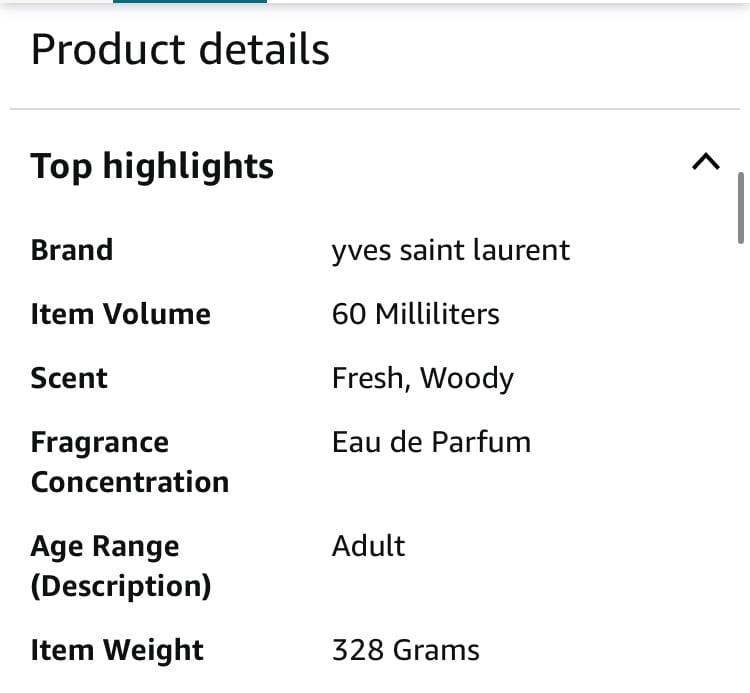Screen dimensions: 750x693
Task: Collapse the Top highlights chevron
Action: coord(706,162)
